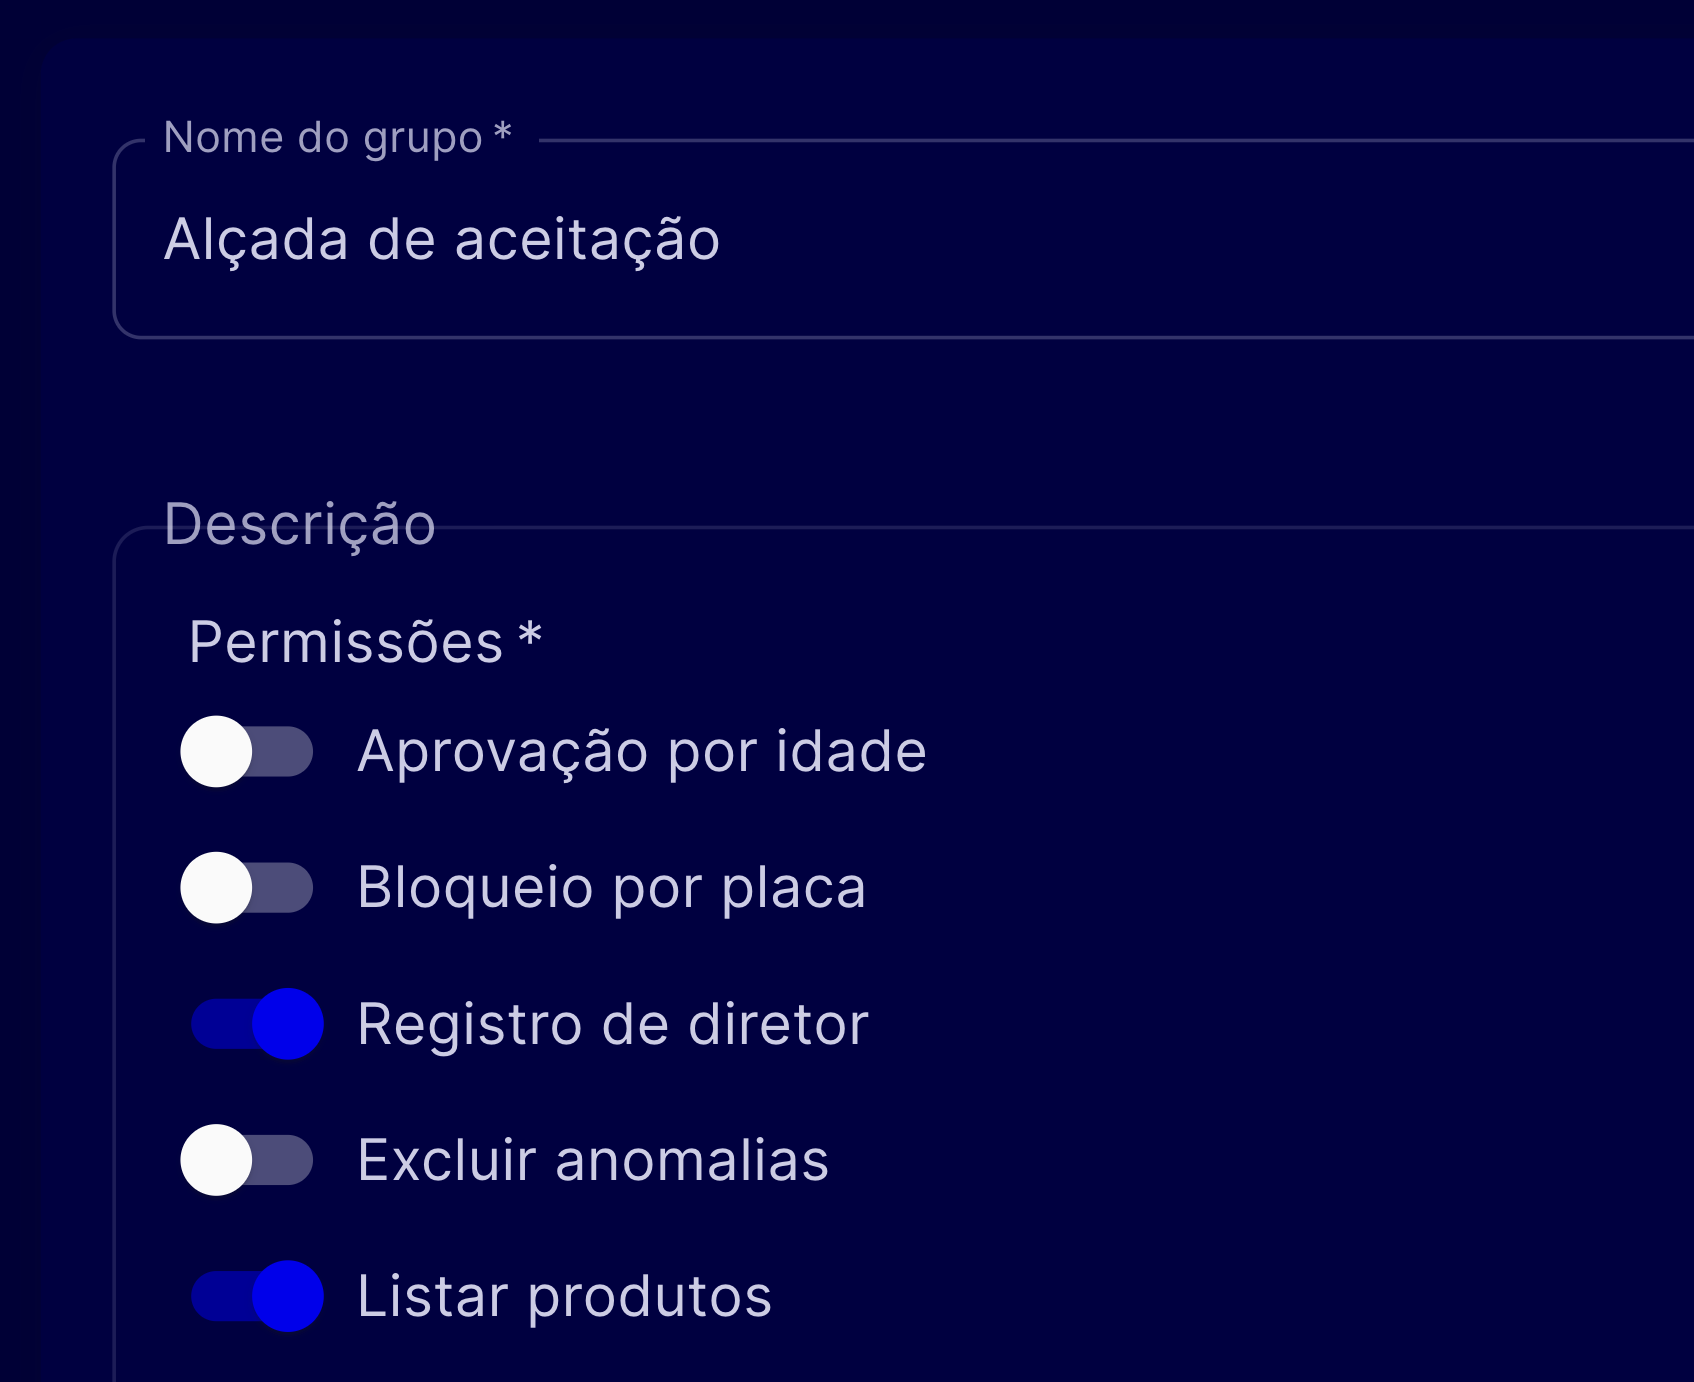The height and width of the screenshot is (1382, 1694).
Task: Click the gray track of Excluir anomalias switch
Action: (287, 1160)
